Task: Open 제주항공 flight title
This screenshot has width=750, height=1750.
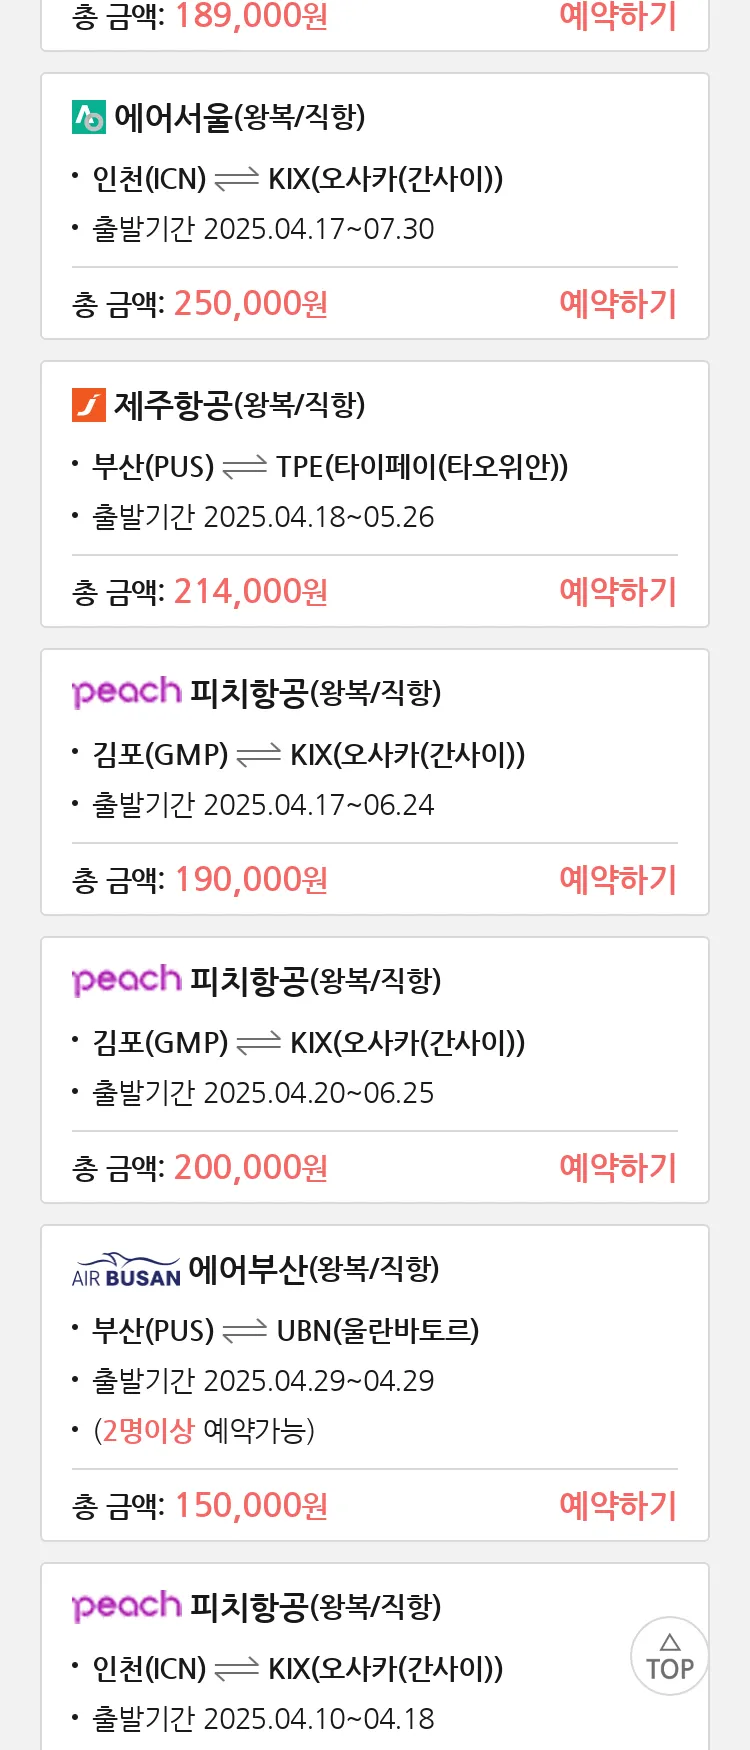Action: coord(240,405)
